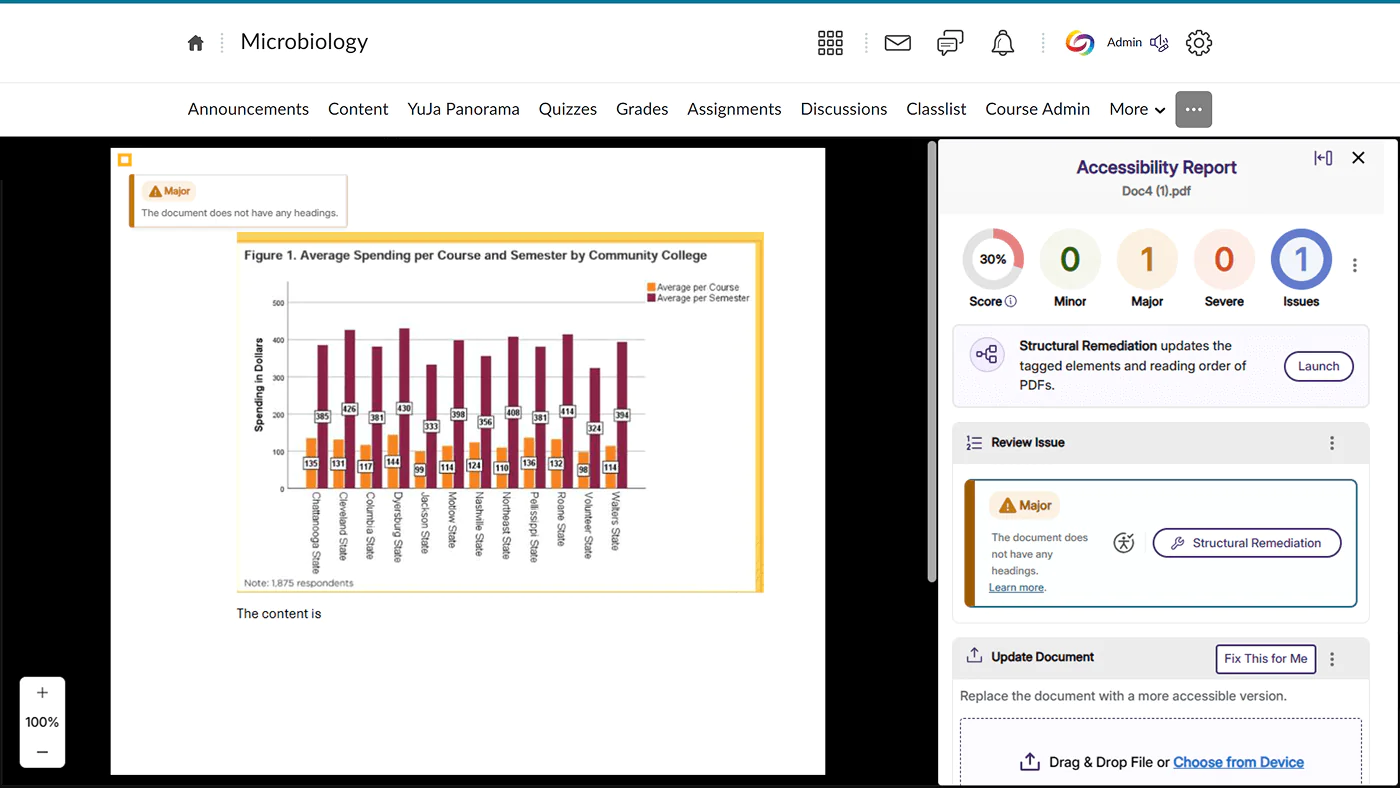Open the Grades navigation tab

coord(642,109)
